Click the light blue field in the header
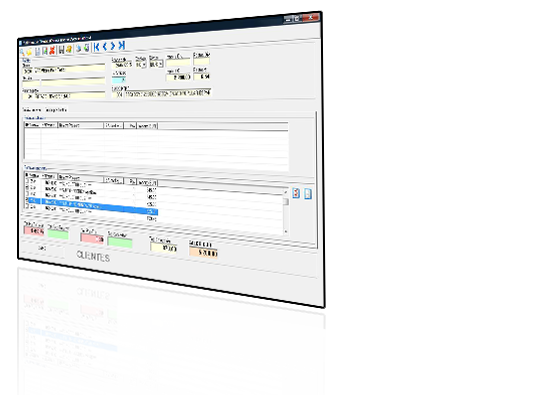The image size is (540, 395). [118, 80]
